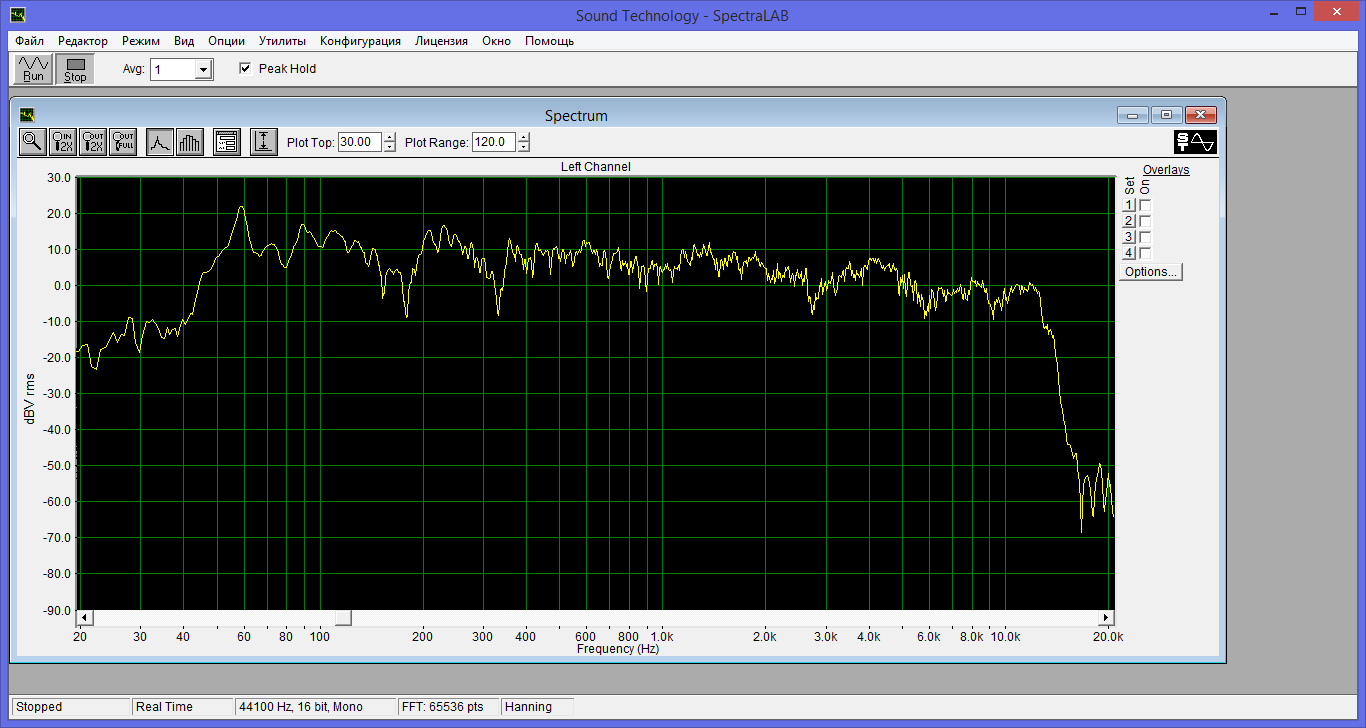The width and height of the screenshot is (1366, 728).
Task: Open the Режим menu
Action: [x=141, y=41]
